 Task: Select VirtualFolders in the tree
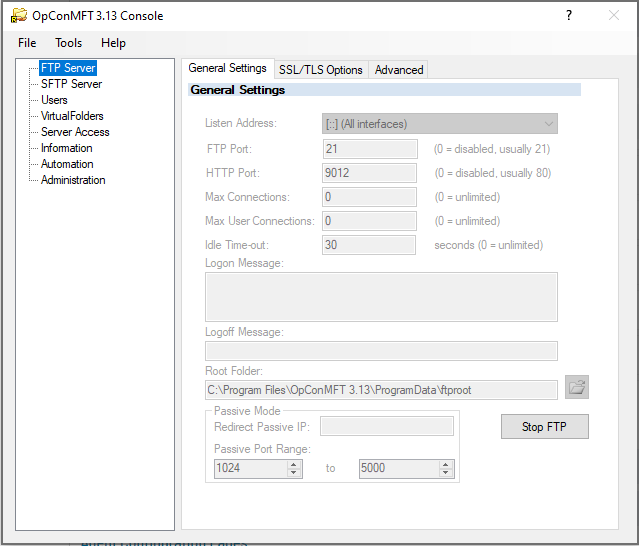point(72,116)
